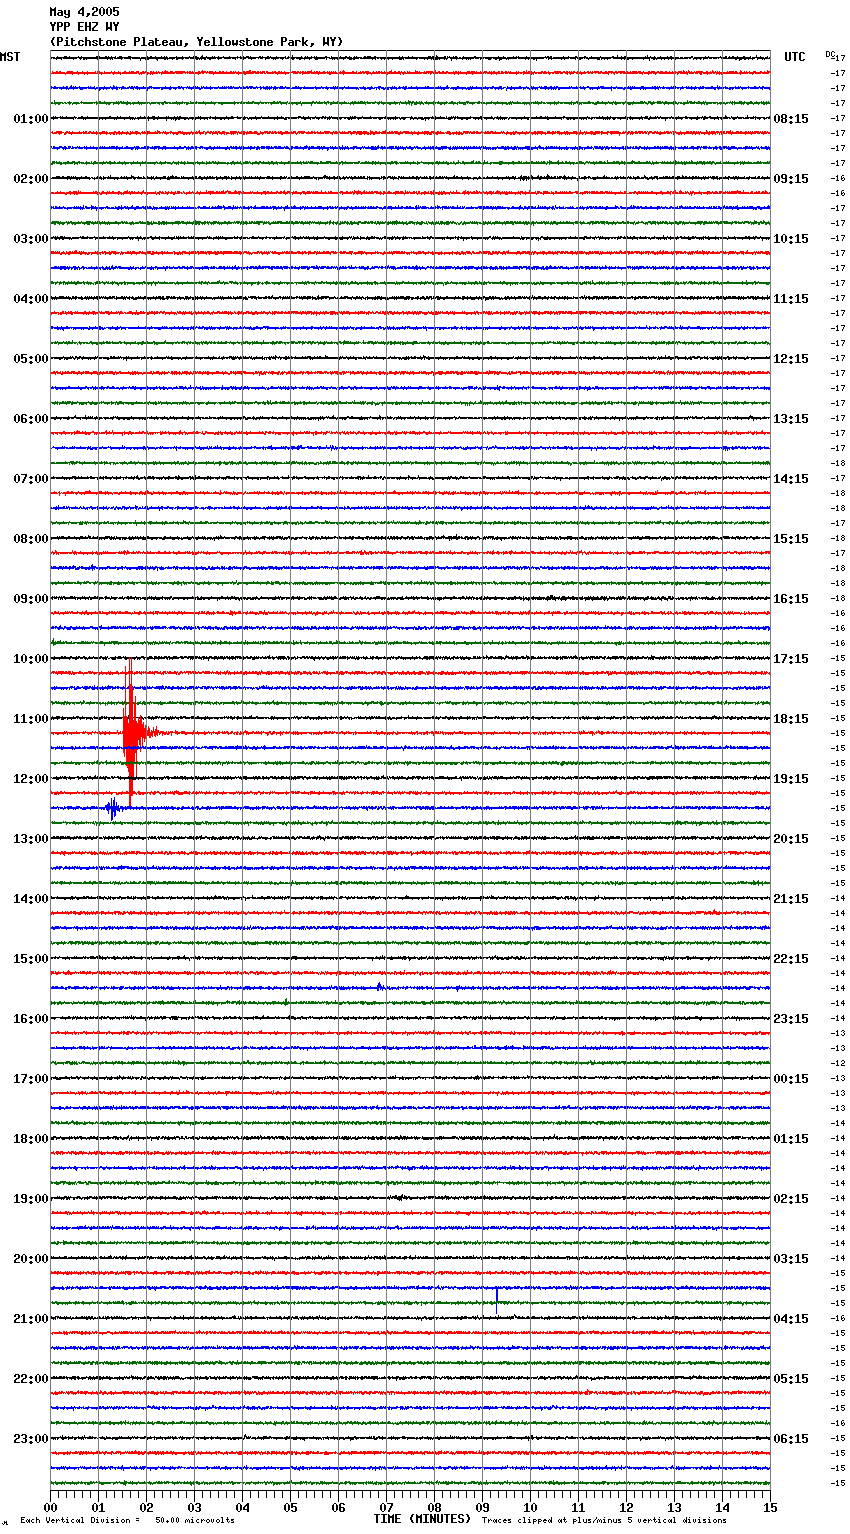This screenshot has width=850, height=1534.
Task: Click the '02' minute tick on the time axis
Action: tap(146, 1507)
